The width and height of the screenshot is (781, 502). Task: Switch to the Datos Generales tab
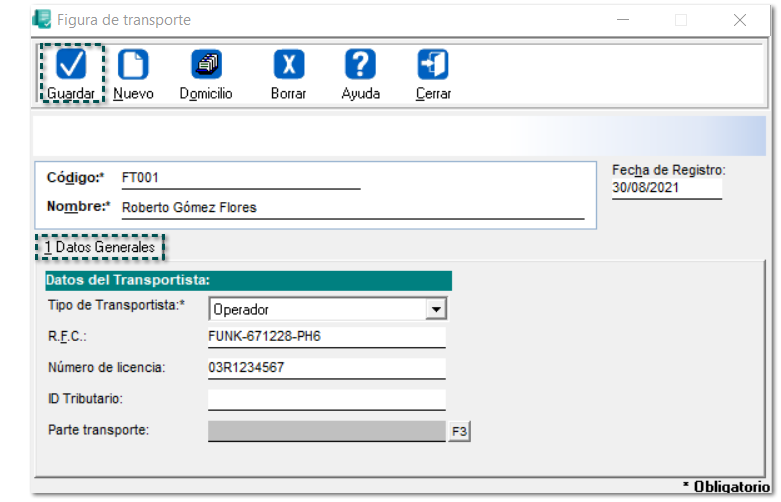(x=100, y=246)
